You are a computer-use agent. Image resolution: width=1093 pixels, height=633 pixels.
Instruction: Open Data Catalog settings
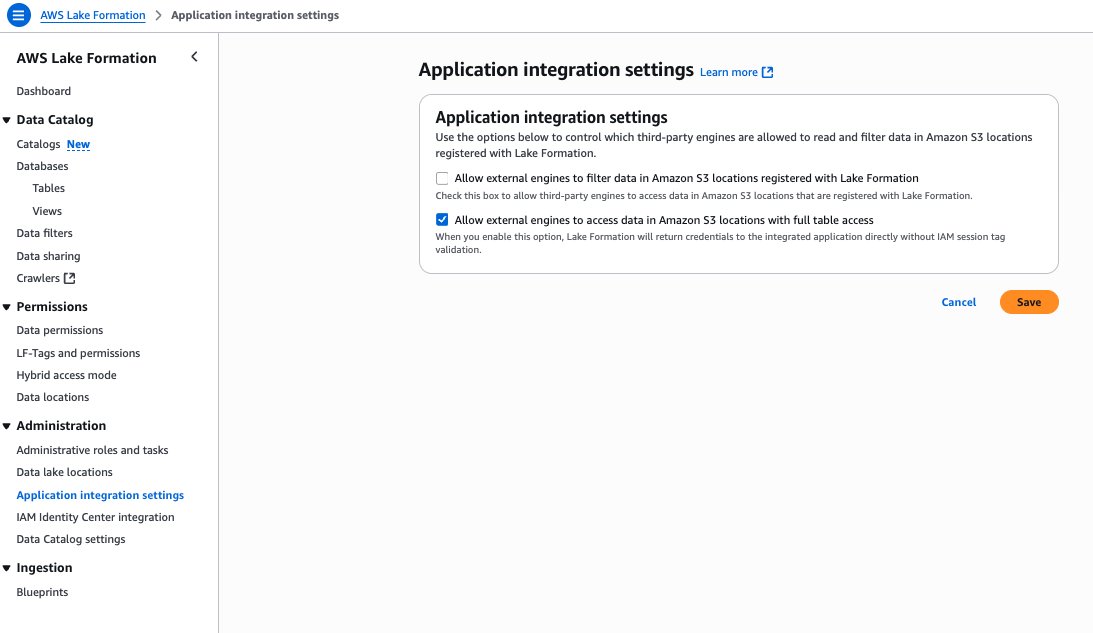71,539
